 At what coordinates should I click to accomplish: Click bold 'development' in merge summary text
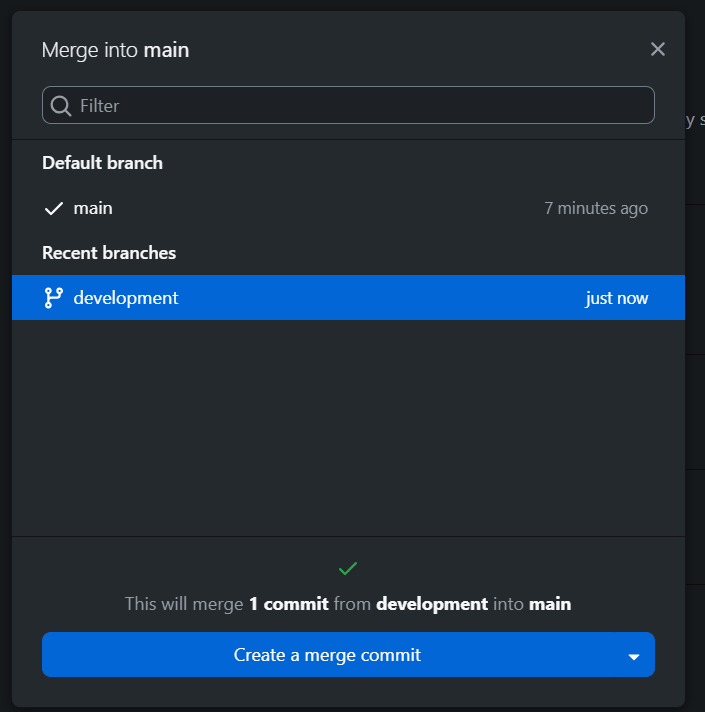pos(432,604)
